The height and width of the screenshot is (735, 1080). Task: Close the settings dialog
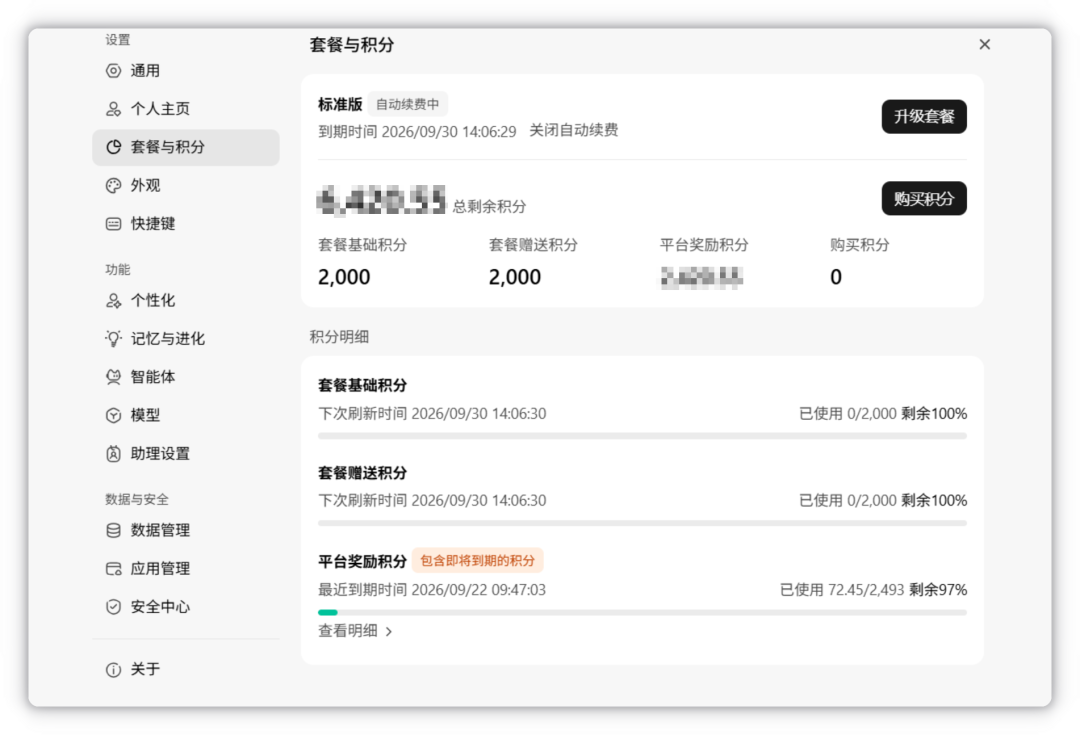click(x=984, y=44)
